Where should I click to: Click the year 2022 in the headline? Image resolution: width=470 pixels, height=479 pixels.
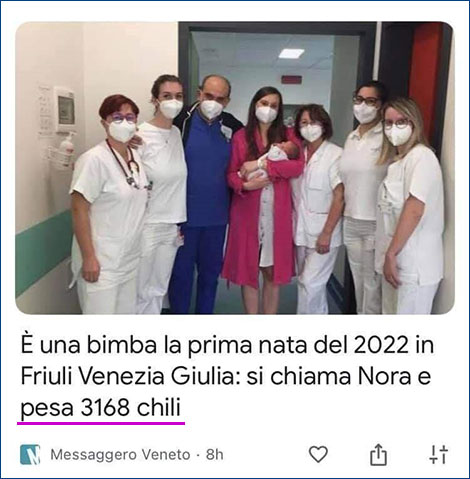pyautogui.click(x=381, y=346)
